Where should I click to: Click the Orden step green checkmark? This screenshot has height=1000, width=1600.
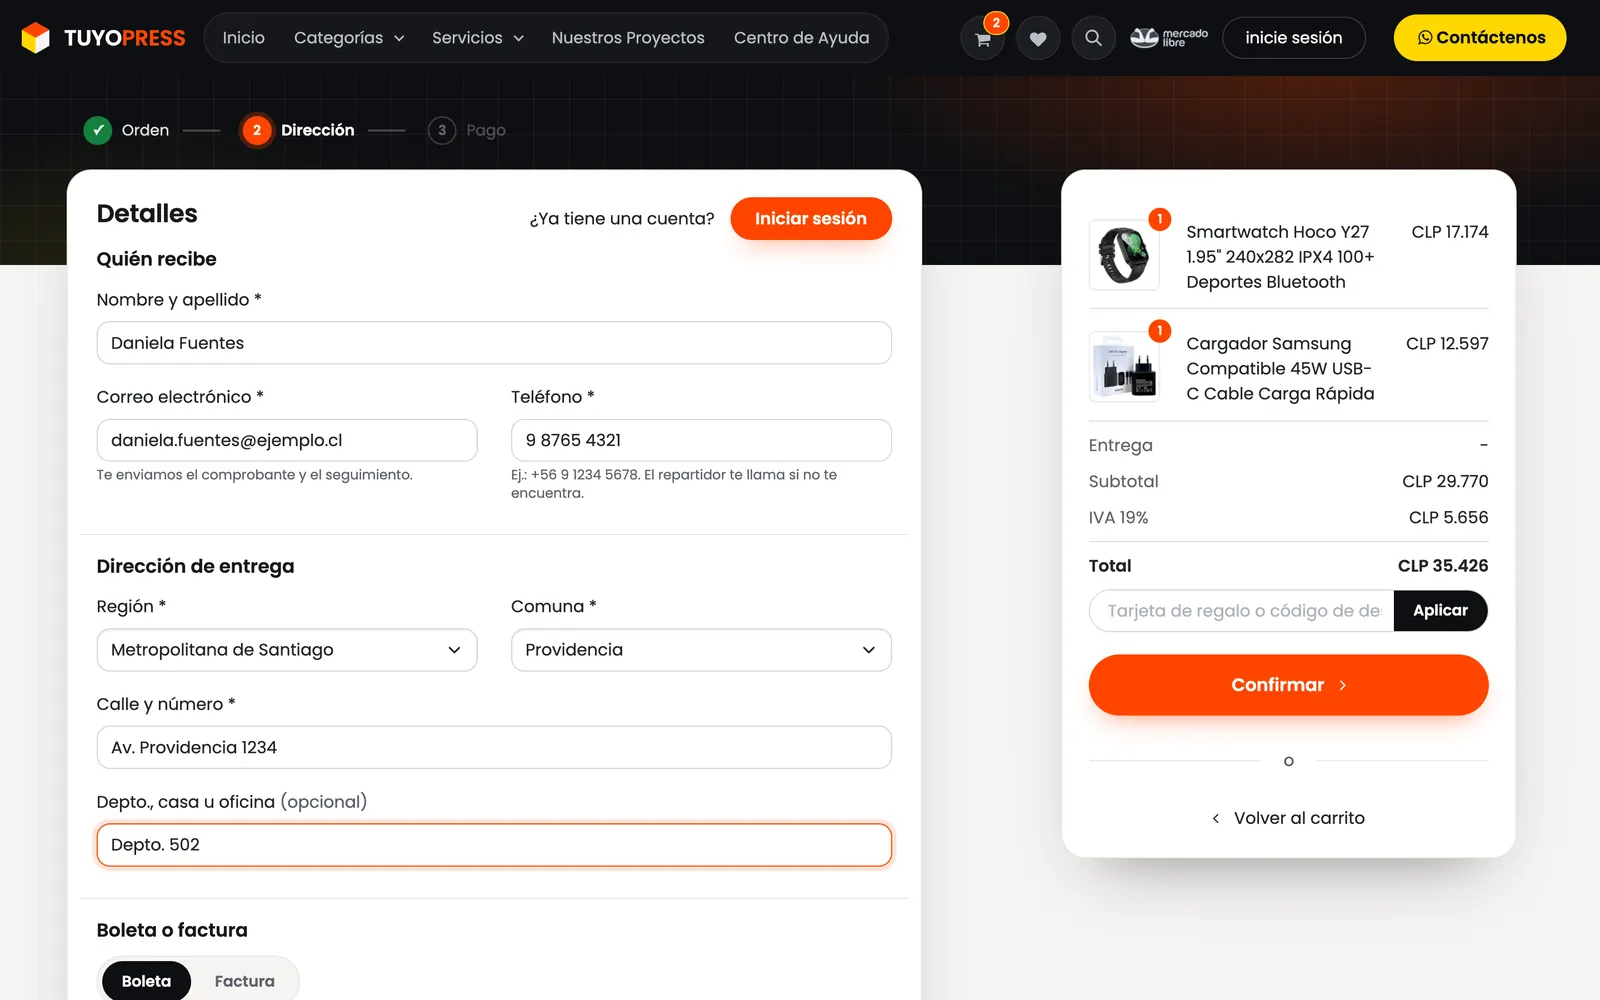pyautogui.click(x=98, y=130)
